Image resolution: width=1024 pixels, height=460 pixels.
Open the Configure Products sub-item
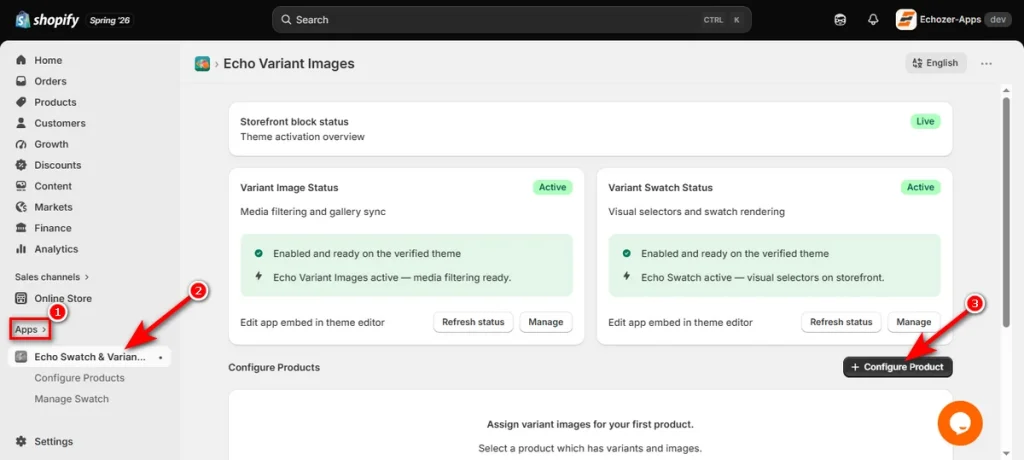[80, 378]
